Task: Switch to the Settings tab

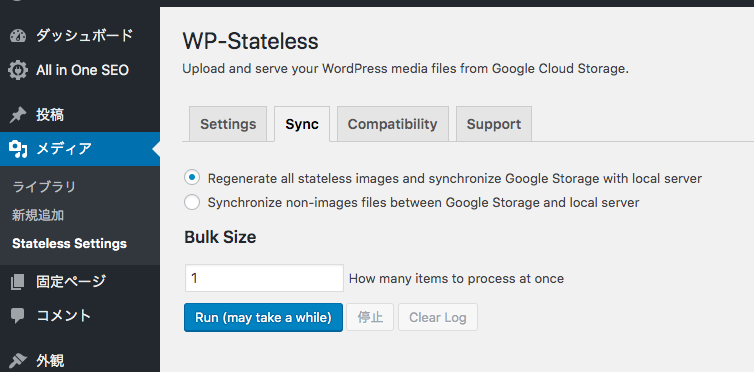Action: click(x=228, y=124)
